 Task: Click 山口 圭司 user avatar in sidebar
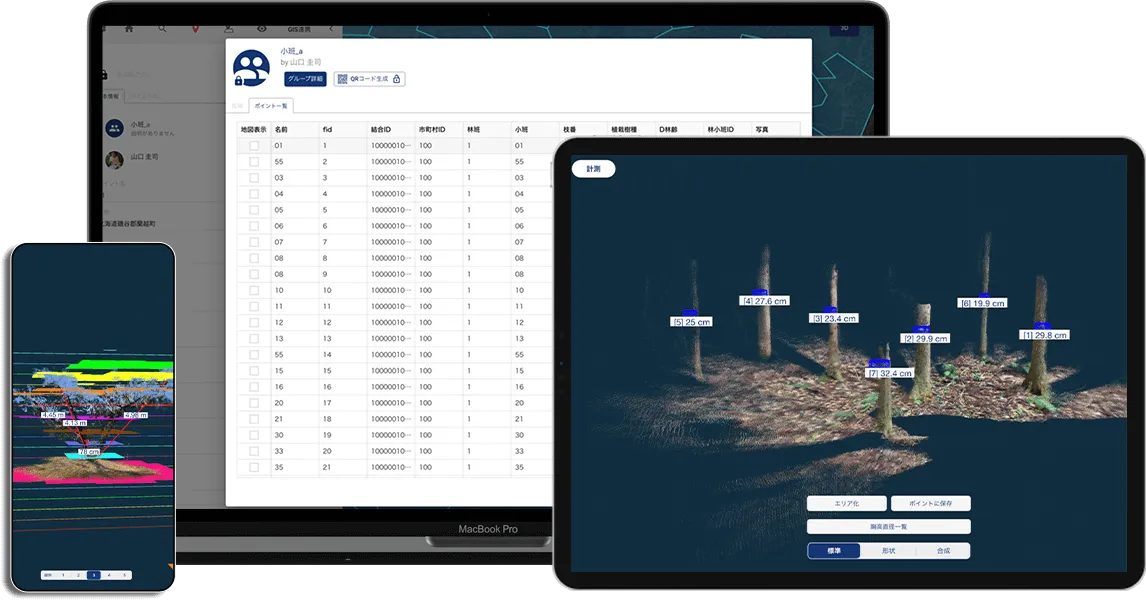(115, 158)
